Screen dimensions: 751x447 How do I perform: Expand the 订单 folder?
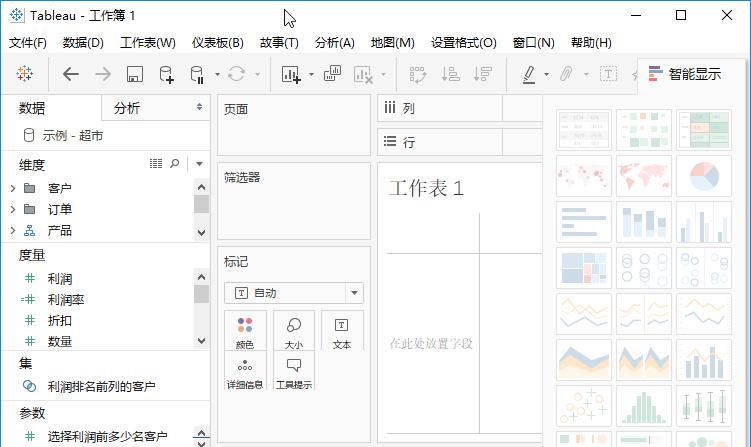(13, 209)
